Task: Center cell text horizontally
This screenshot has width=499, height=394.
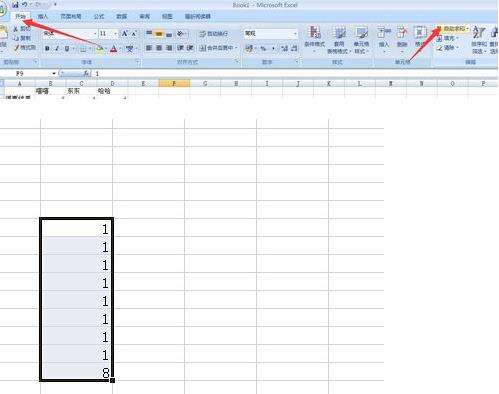Action: 159,48
